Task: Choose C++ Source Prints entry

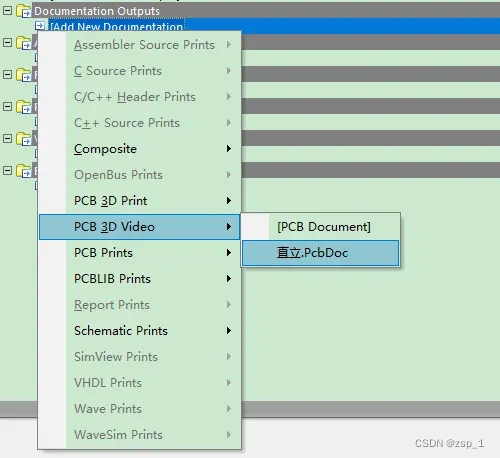Action: [x=140, y=123]
